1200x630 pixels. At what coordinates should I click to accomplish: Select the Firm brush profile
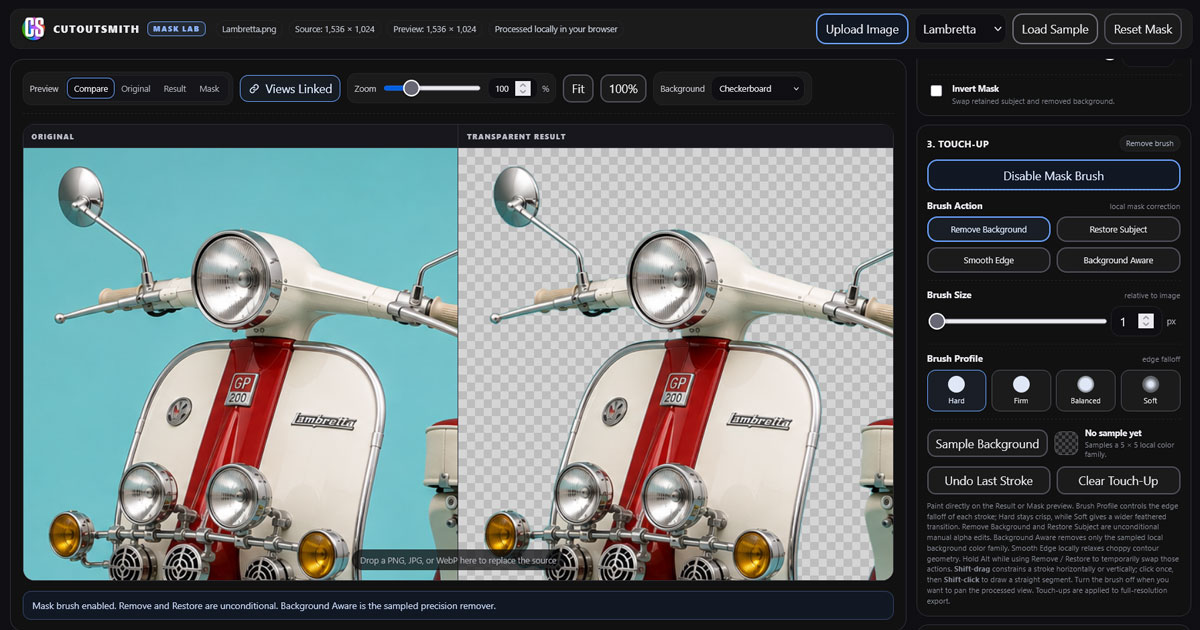click(x=1021, y=391)
